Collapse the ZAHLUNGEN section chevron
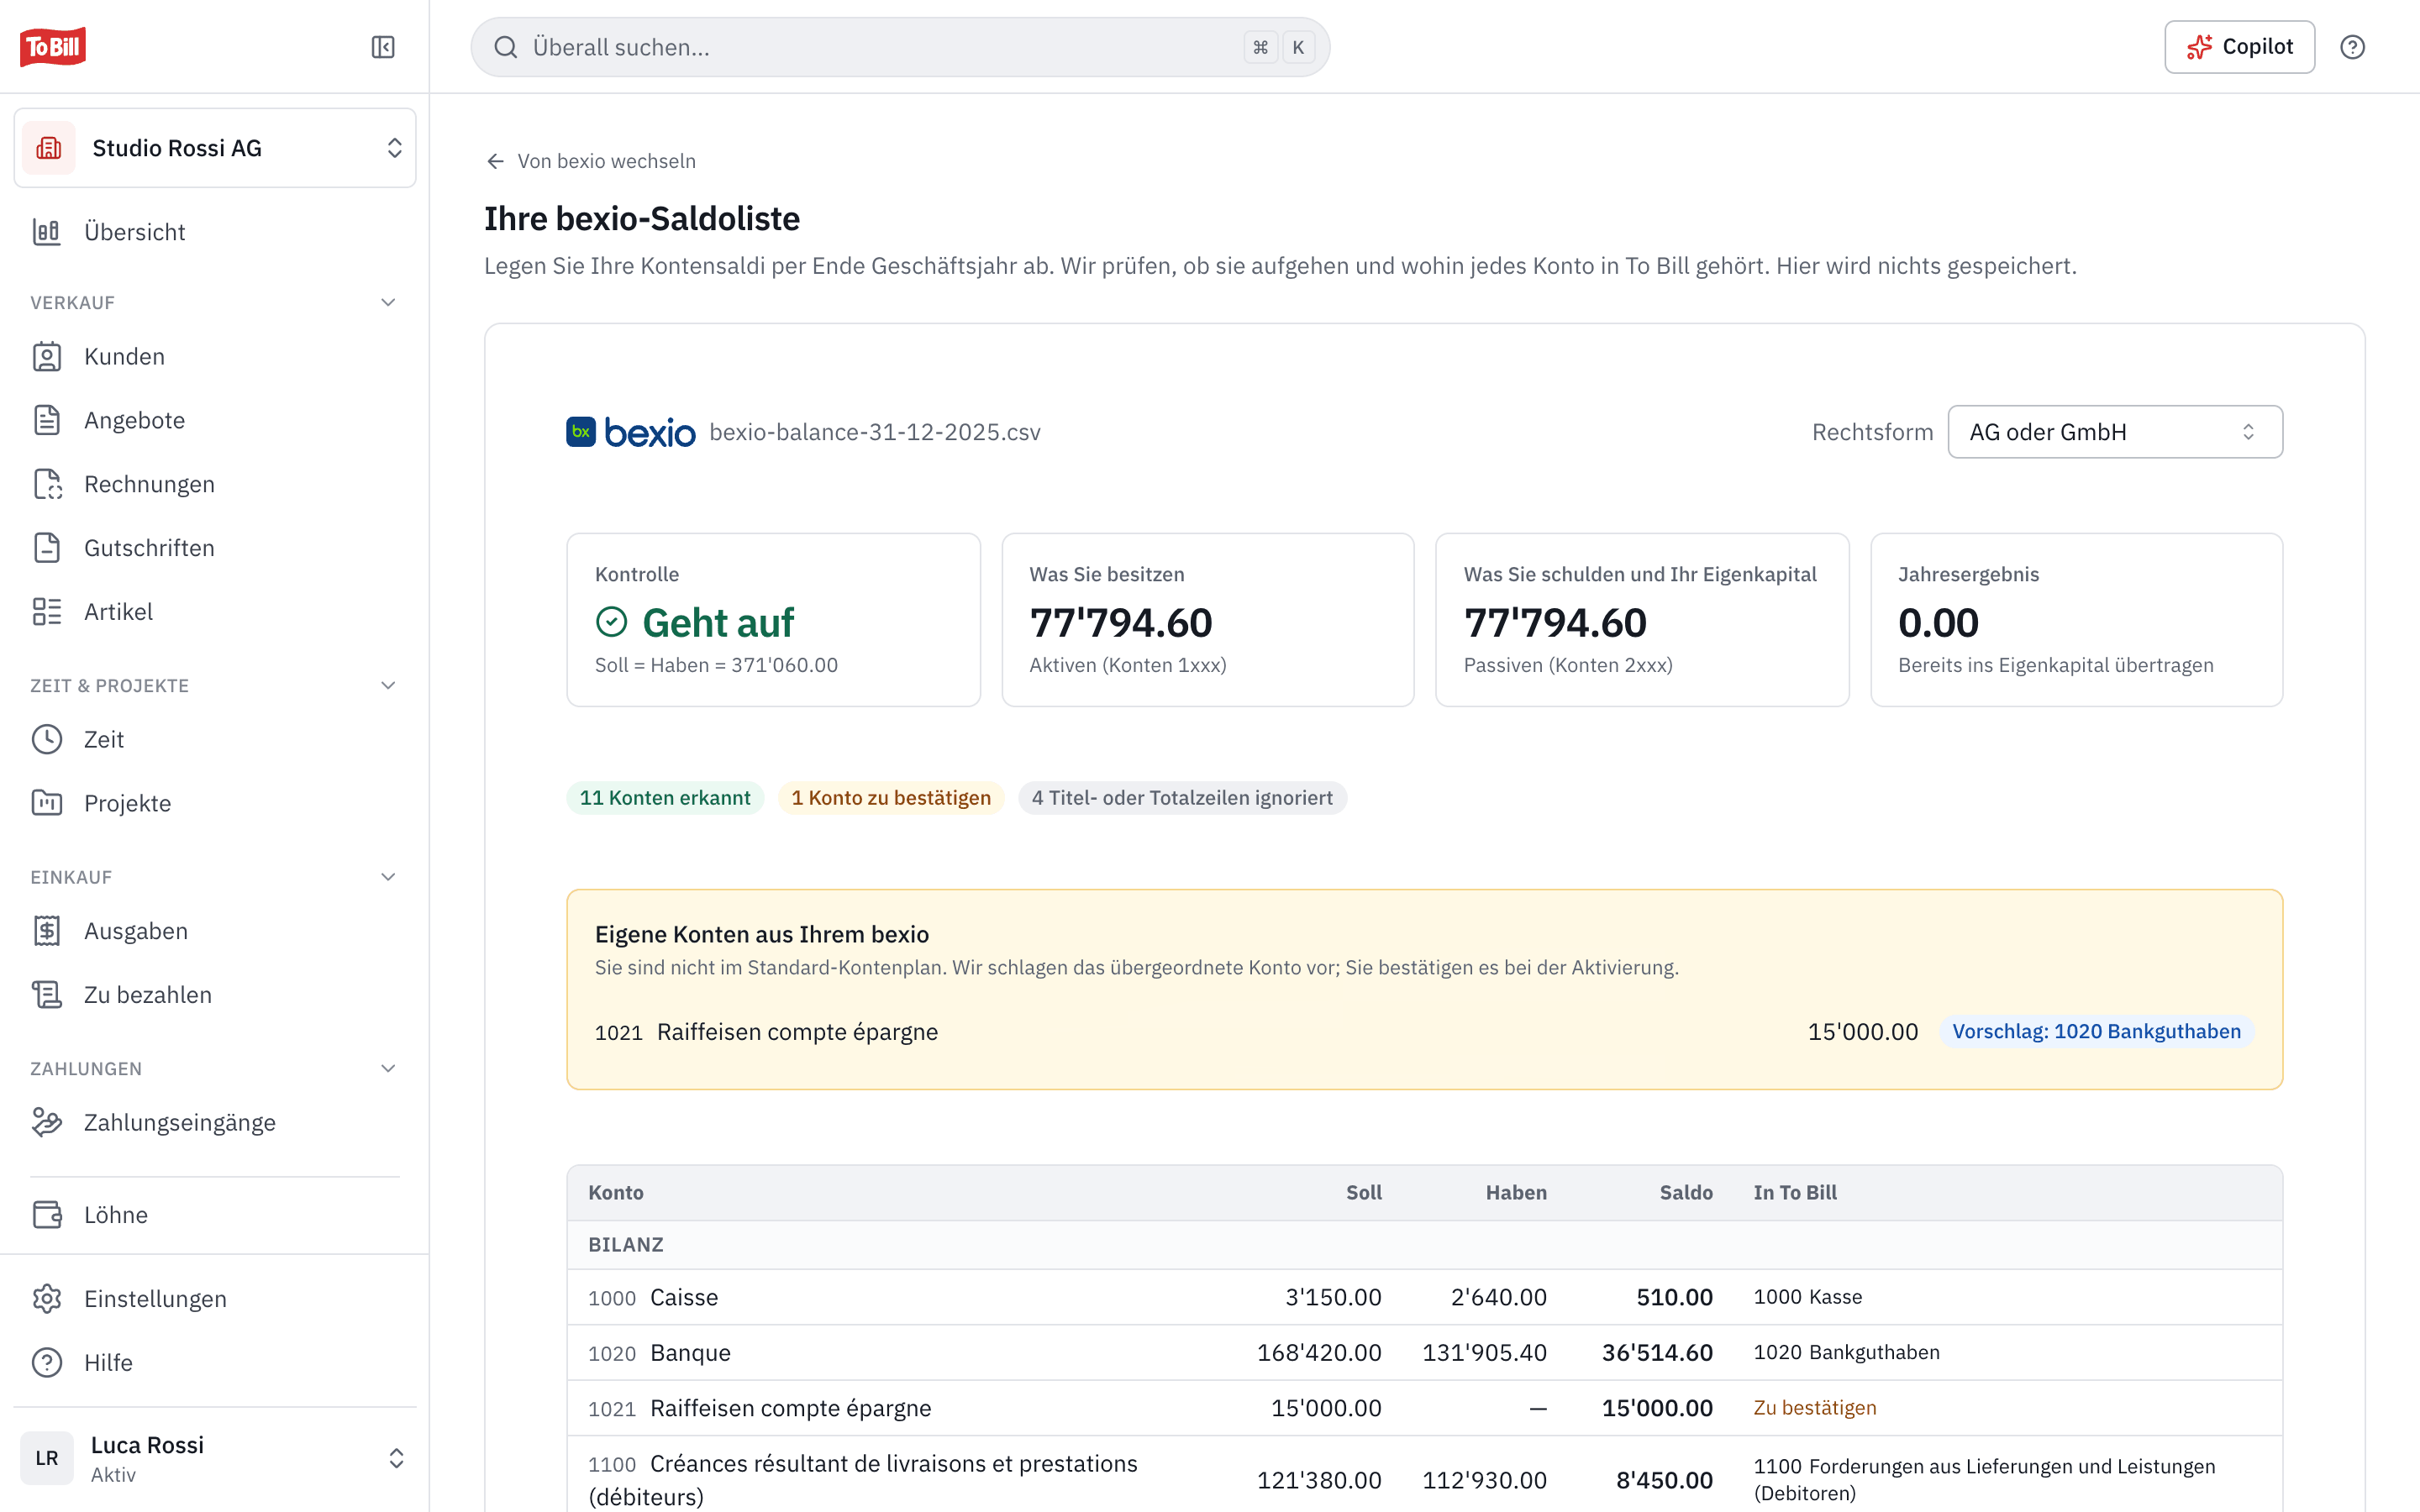This screenshot has height=1512, width=2420. (x=388, y=1068)
